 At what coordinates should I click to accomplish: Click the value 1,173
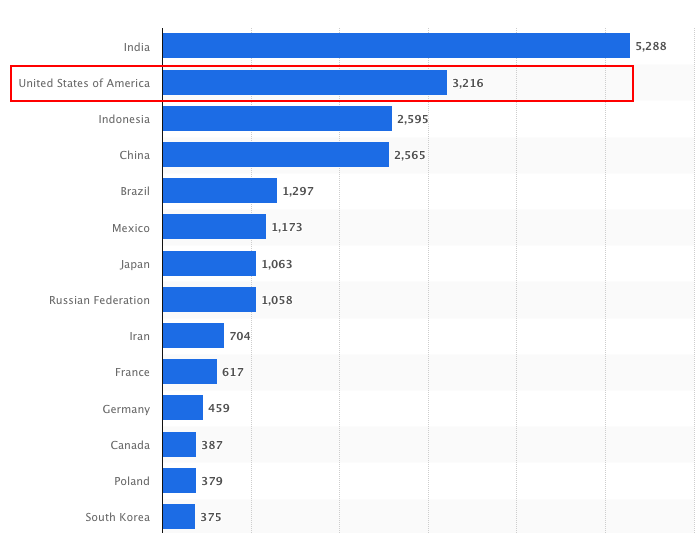pos(287,228)
